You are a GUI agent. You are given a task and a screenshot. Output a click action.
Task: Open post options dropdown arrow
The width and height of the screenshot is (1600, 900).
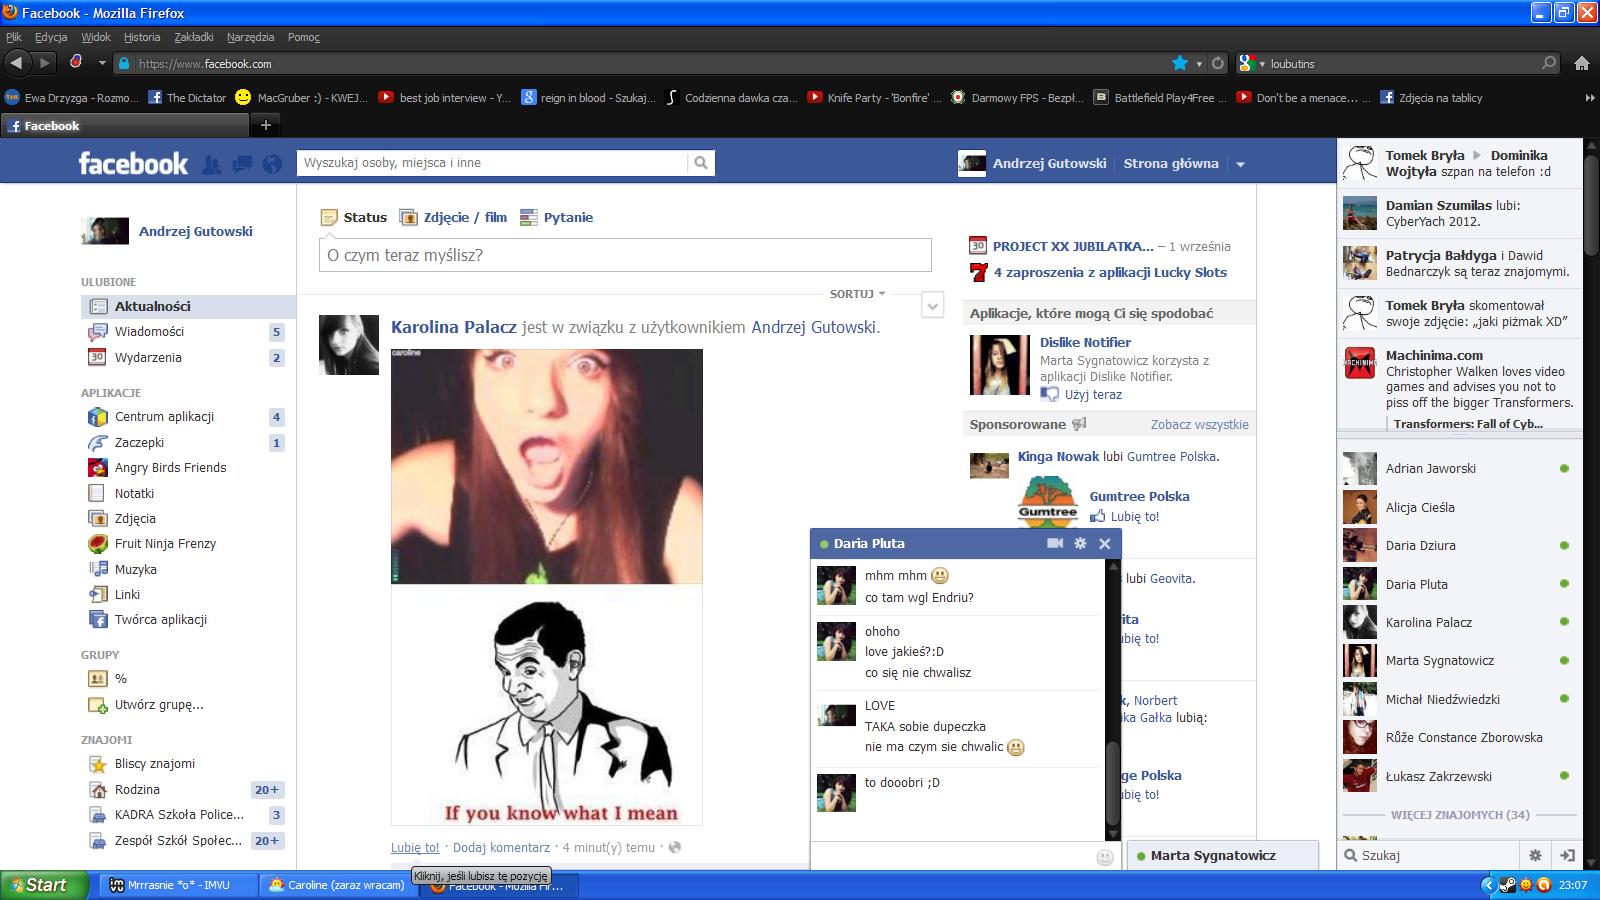click(x=932, y=306)
